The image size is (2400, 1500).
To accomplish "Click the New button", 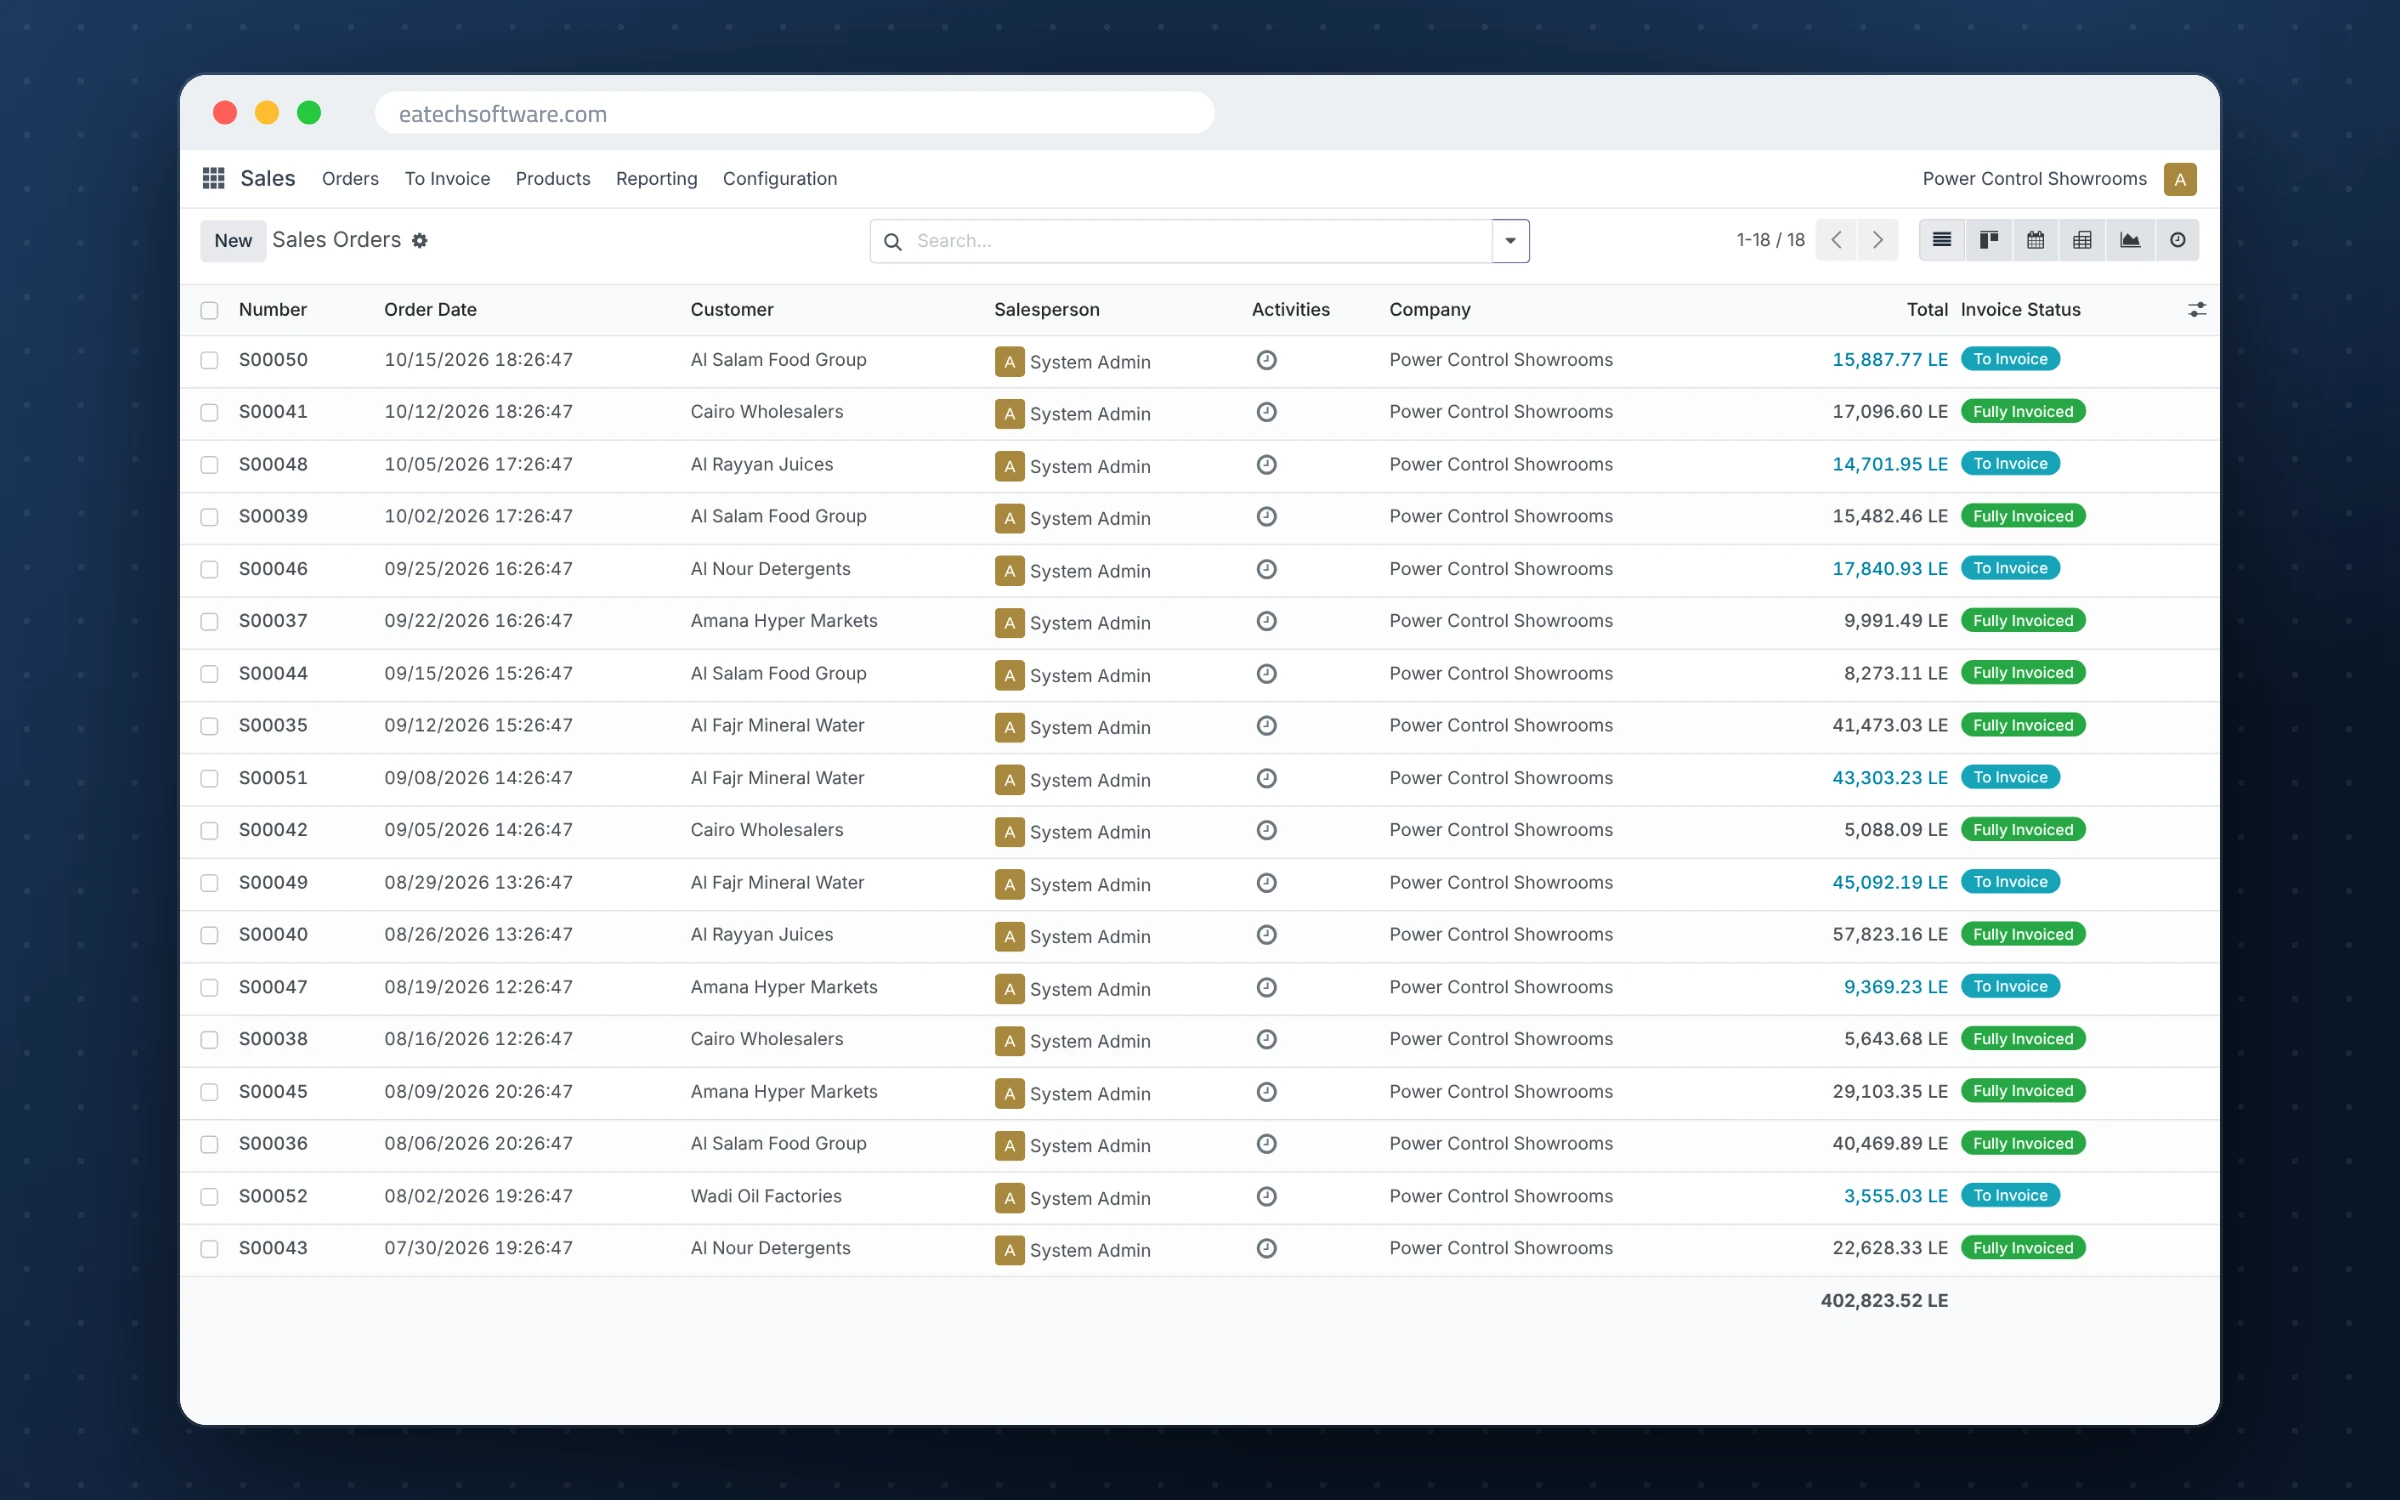I will [233, 241].
